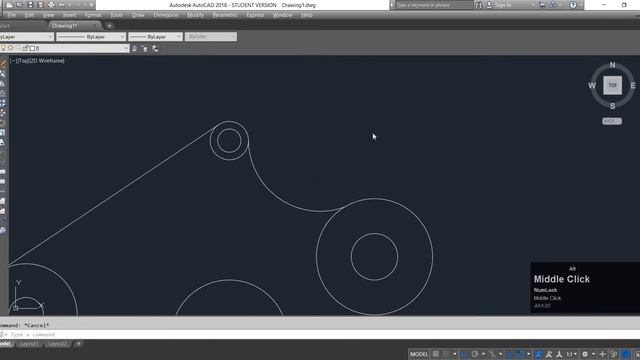The width and height of the screenshot is (640, 360).
Task: Select the Move tool in left toolbar
Action: [x=2, y=113]
